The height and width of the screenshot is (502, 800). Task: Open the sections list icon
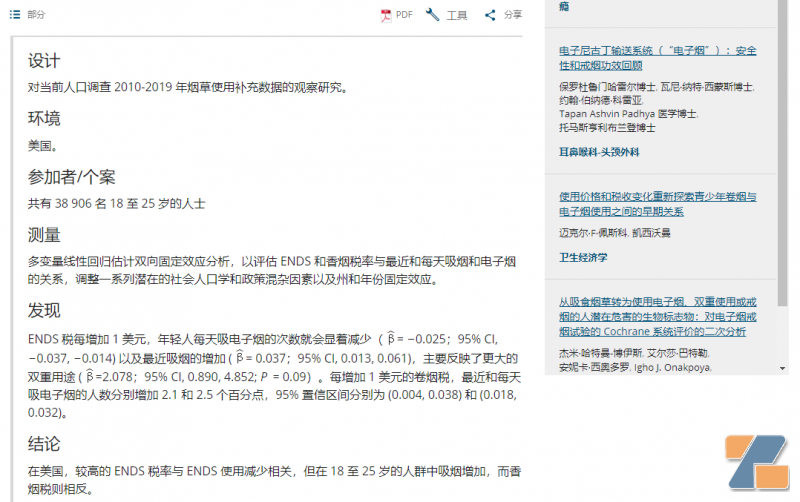coord(15,14)
